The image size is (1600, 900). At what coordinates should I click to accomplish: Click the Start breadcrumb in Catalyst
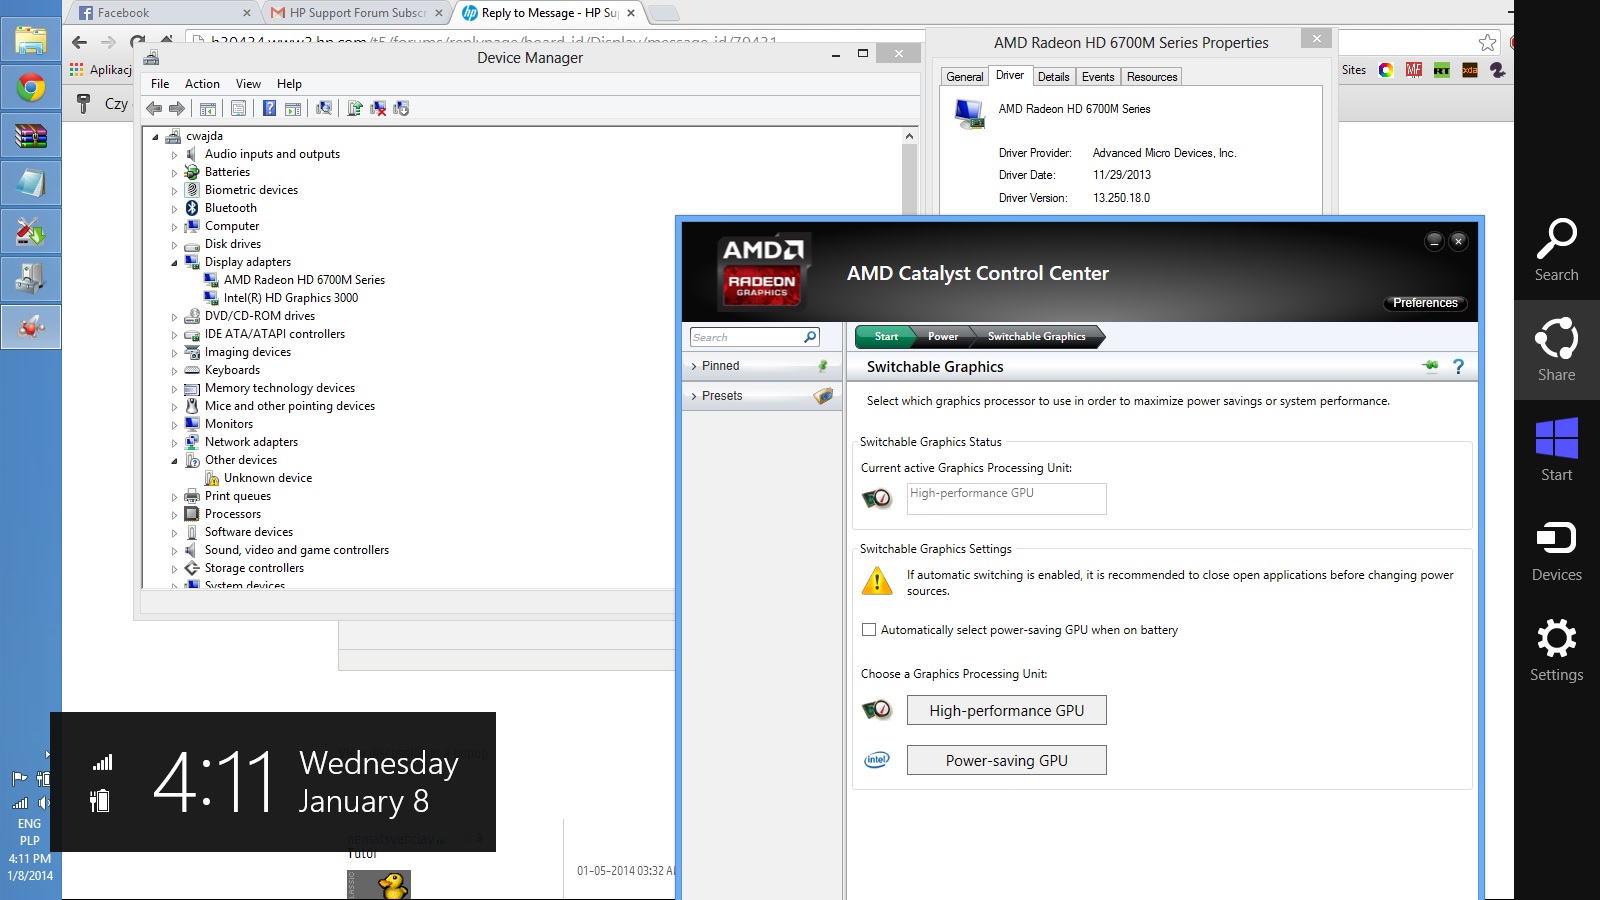click(x=885, y=337)
